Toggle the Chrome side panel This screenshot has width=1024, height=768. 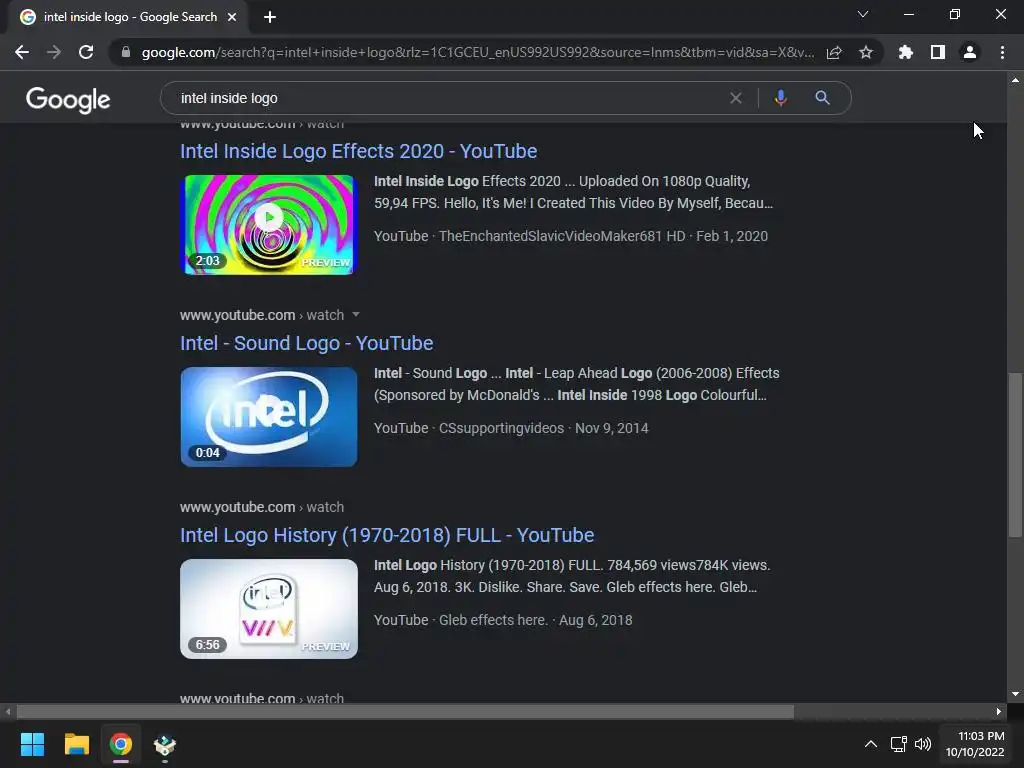pos(938,52)
